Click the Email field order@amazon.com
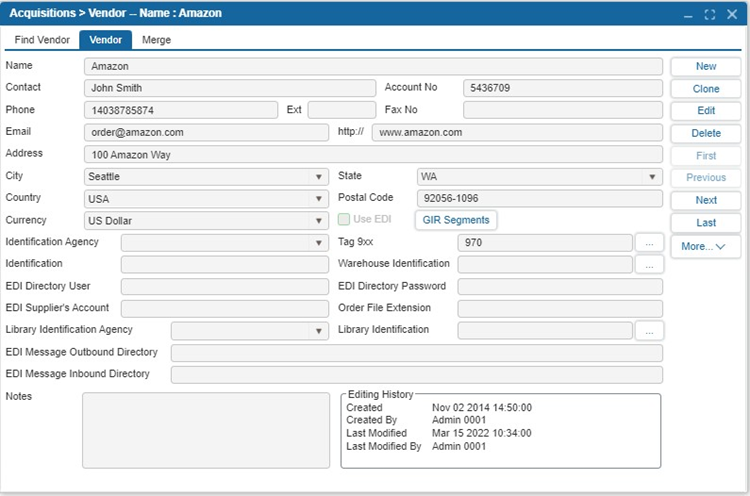 coord(206,132)
